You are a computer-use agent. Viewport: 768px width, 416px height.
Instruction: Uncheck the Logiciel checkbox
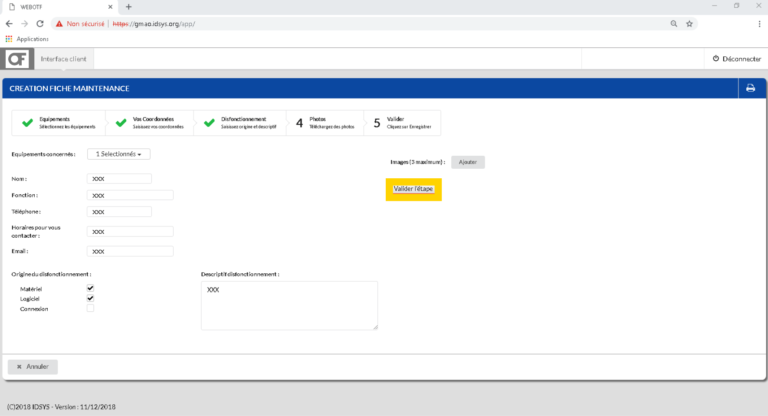(x=90, y=298)
